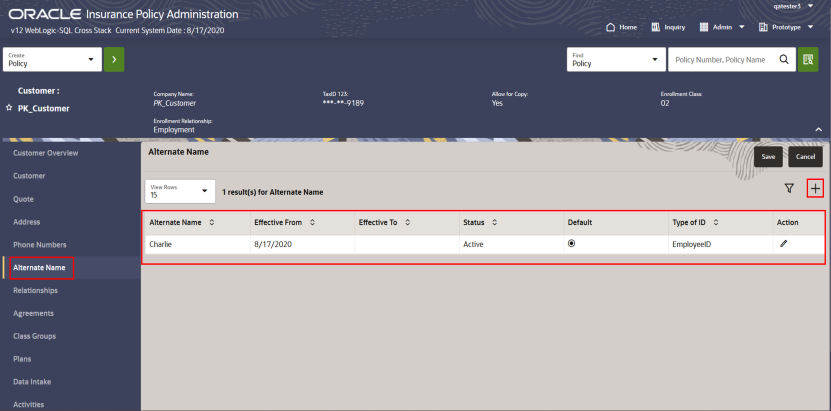Click the Prototype icon

tap(763, 27)
